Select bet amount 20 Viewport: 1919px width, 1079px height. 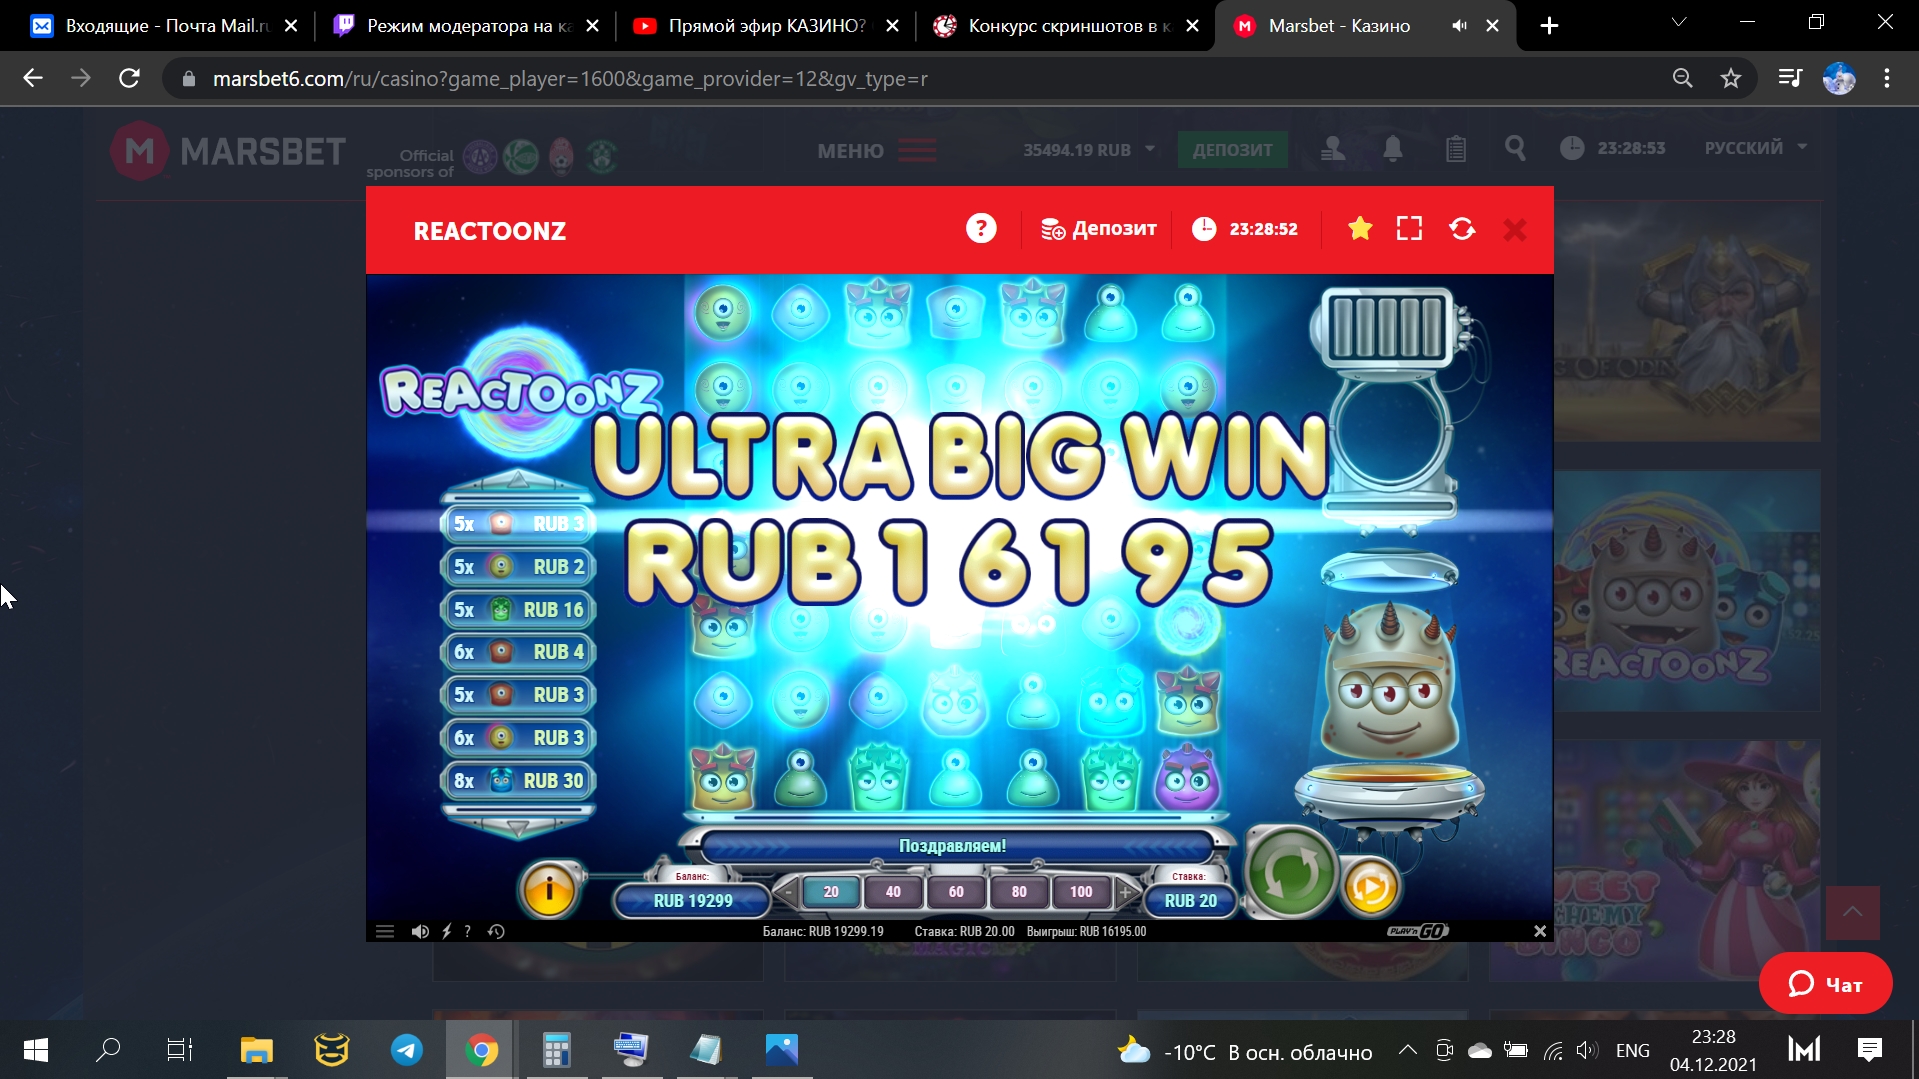click(831, 892)
